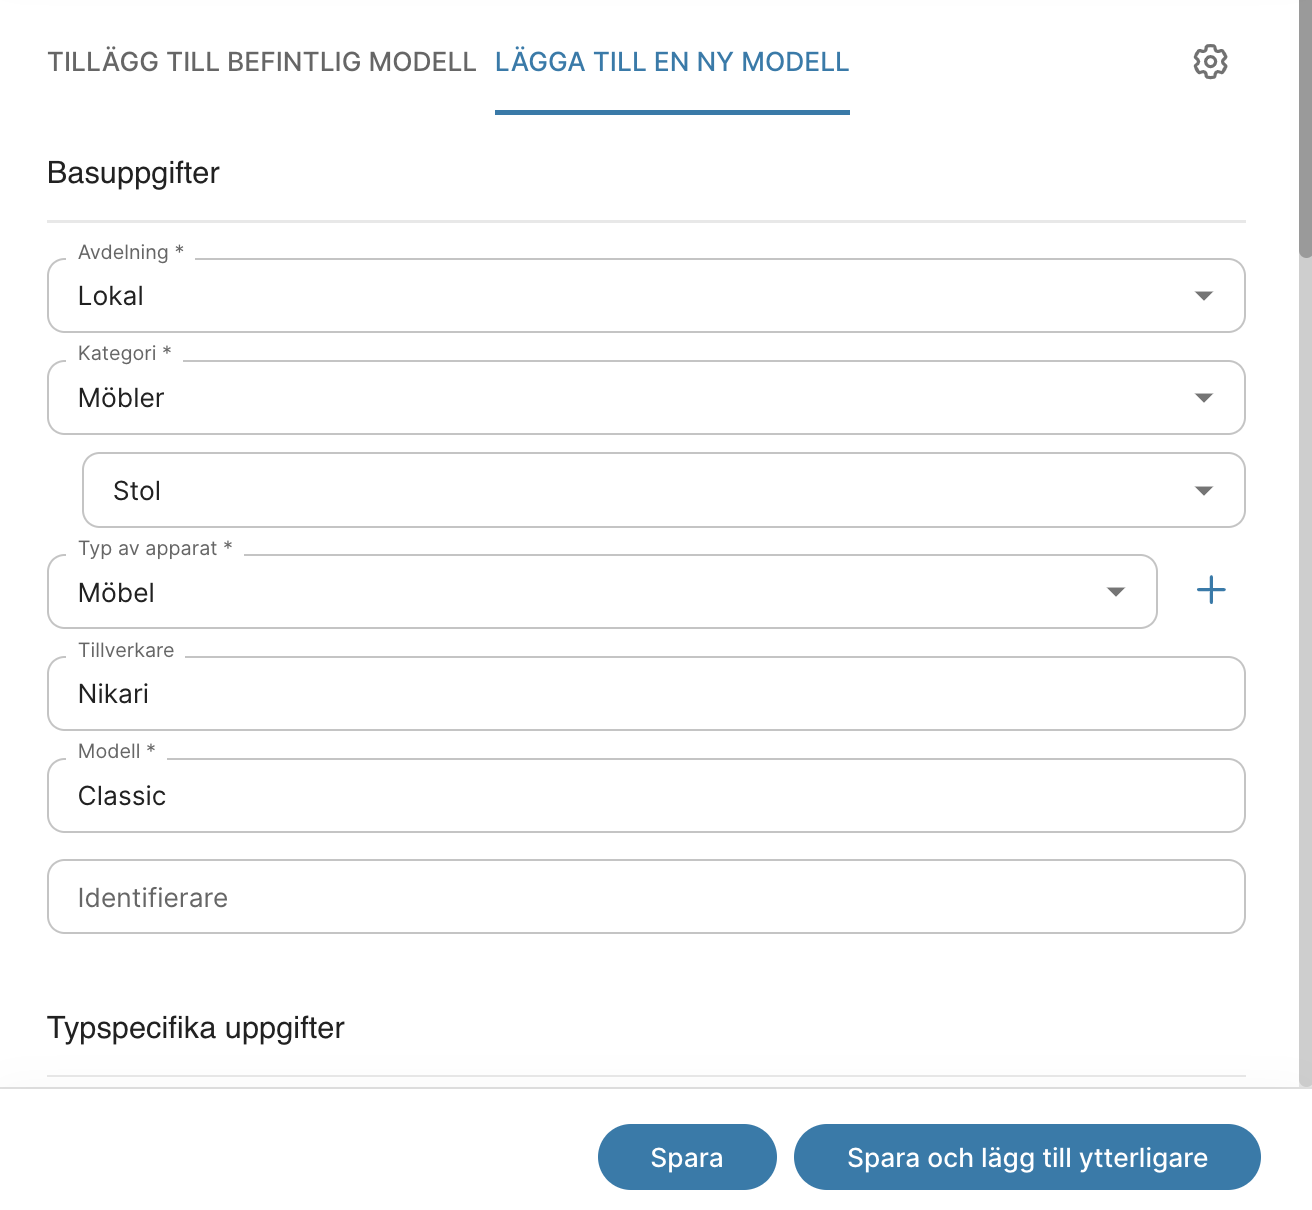
Task: Select the Lokal value in Avdelning
Action: tap(111, 296)
